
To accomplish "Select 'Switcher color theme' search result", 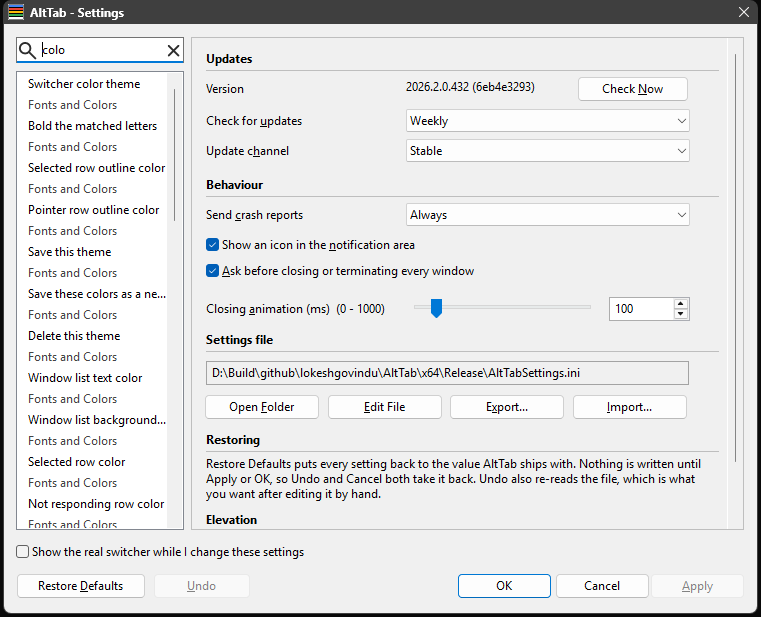I will click(84, 83).
